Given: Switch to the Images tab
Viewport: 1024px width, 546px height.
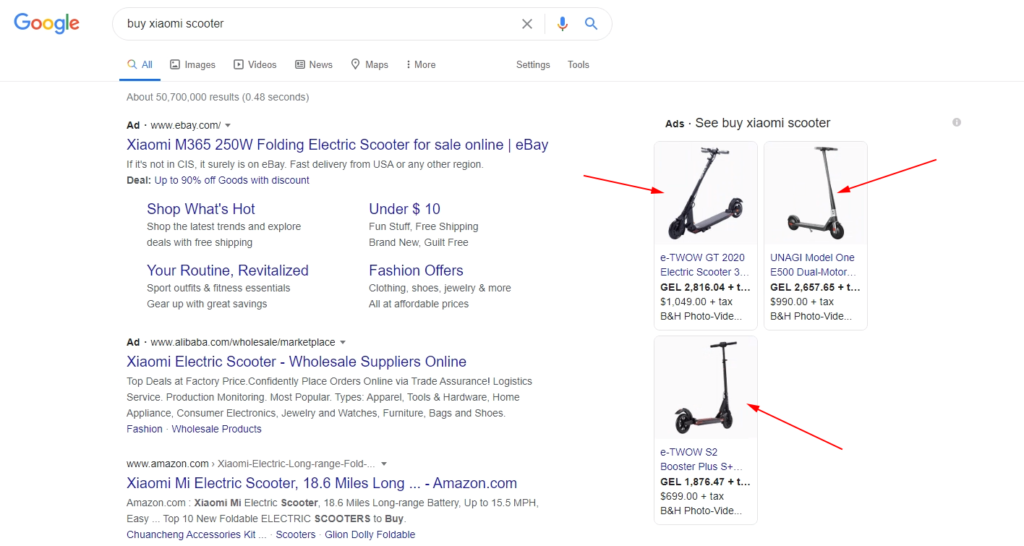Looking at the screenshot, I should pyautogui.click(x=193, y=65).
